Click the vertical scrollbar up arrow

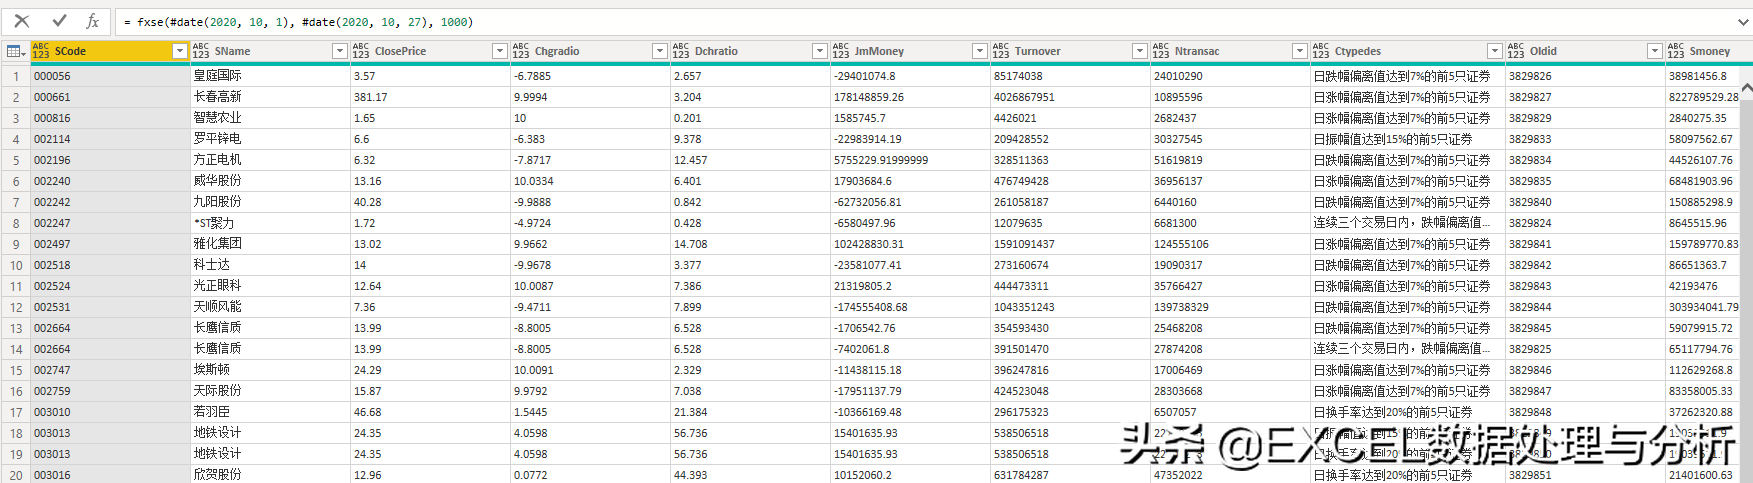1746,89
